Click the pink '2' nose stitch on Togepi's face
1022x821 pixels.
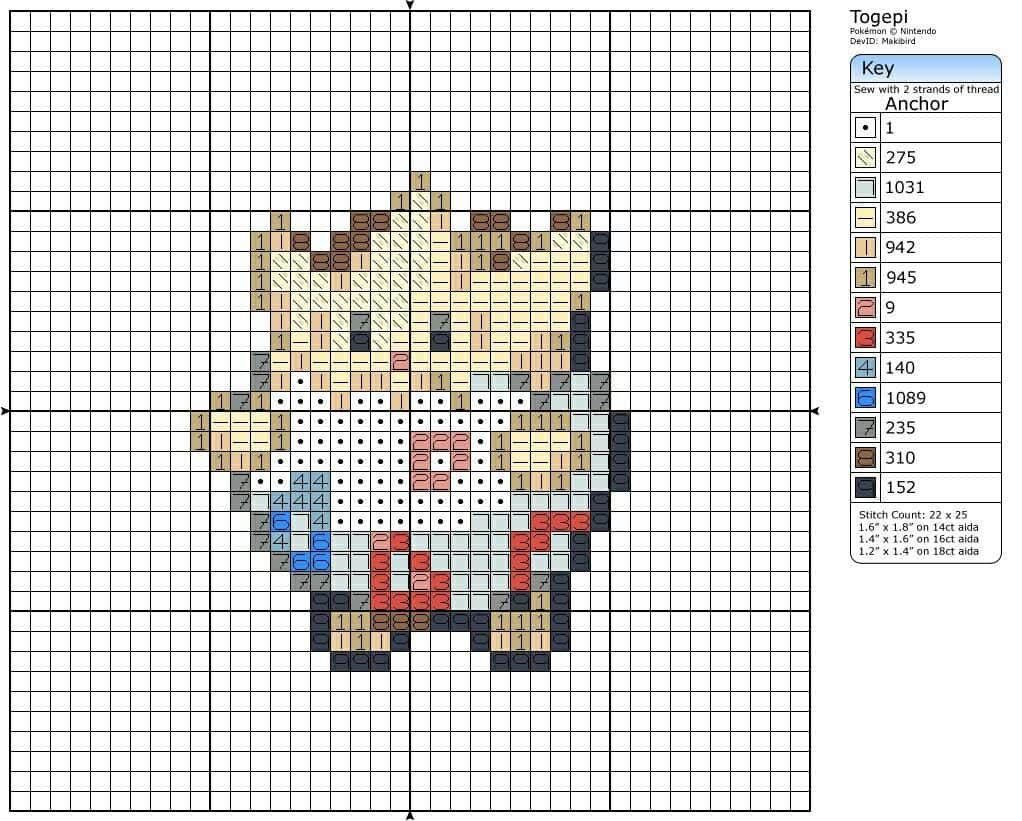(400, 361)
